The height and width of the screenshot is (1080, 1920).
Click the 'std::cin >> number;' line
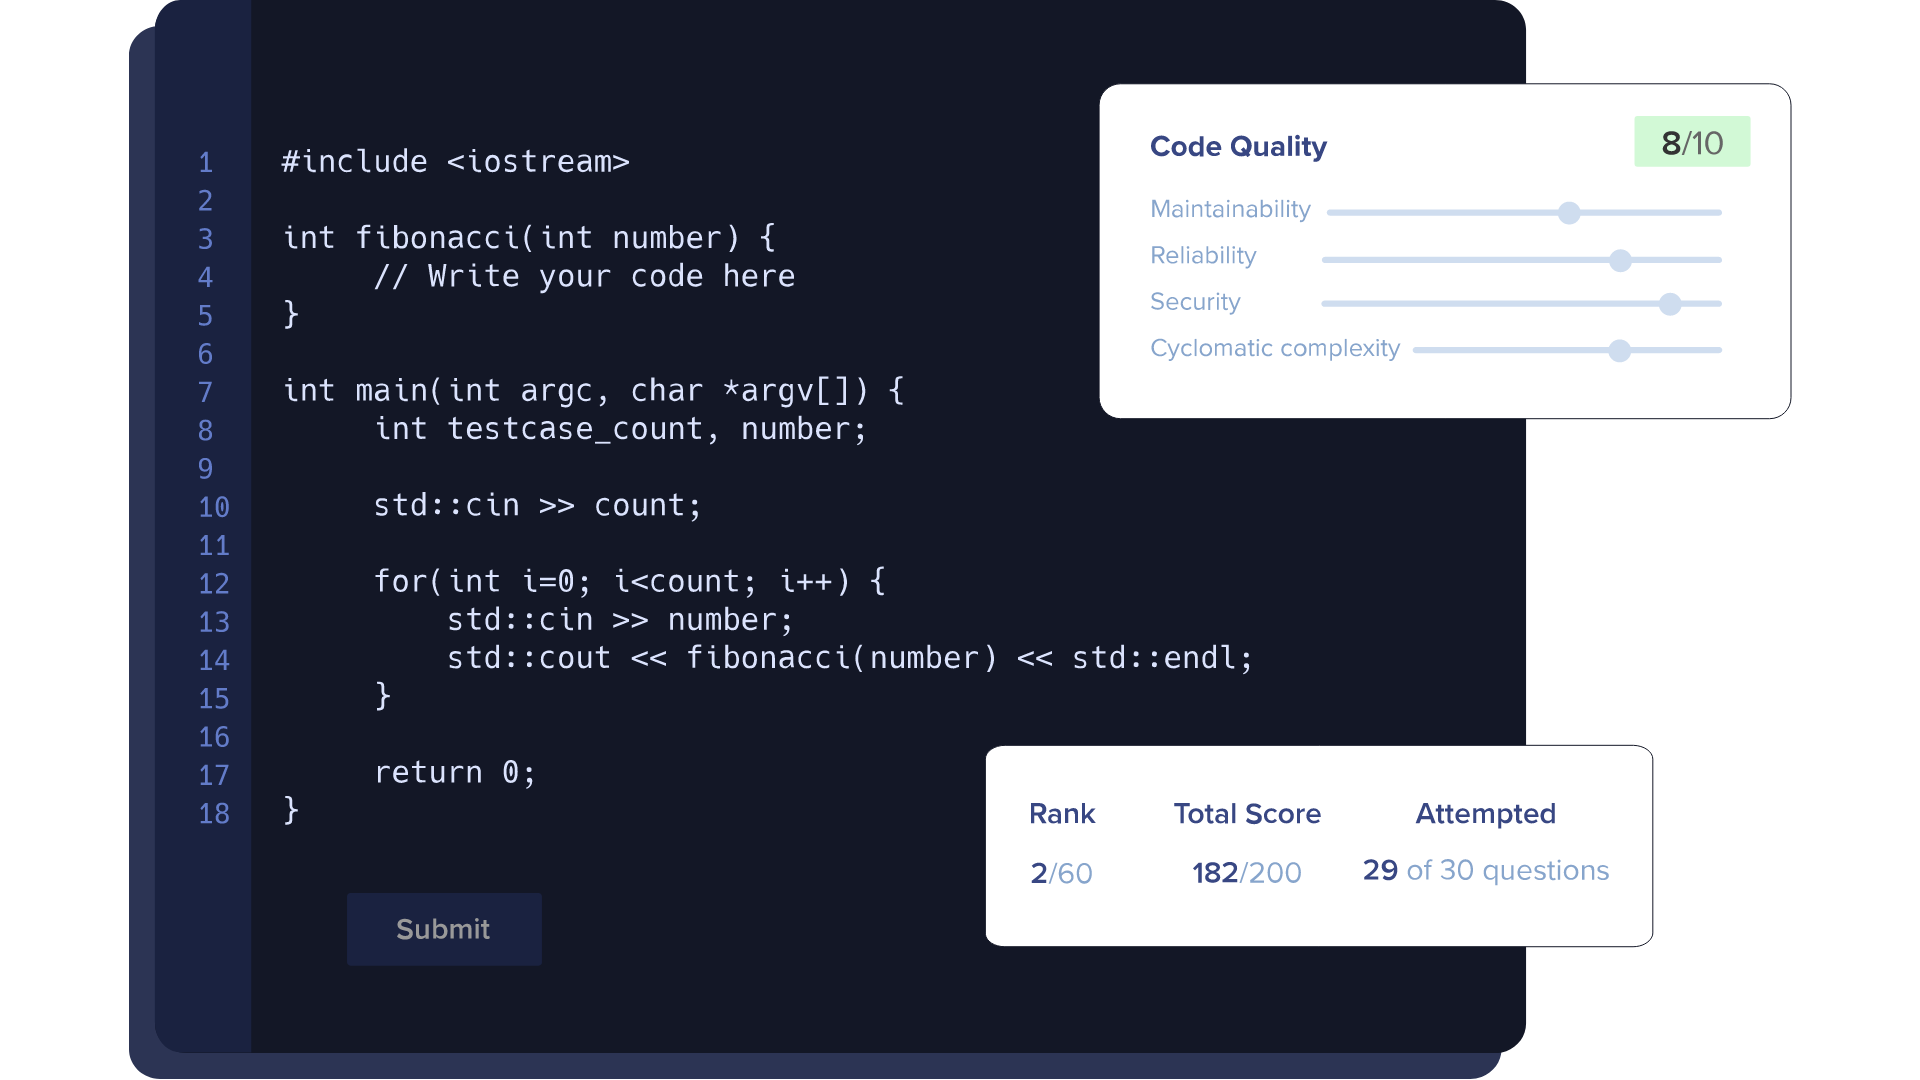tap(620, 620)
